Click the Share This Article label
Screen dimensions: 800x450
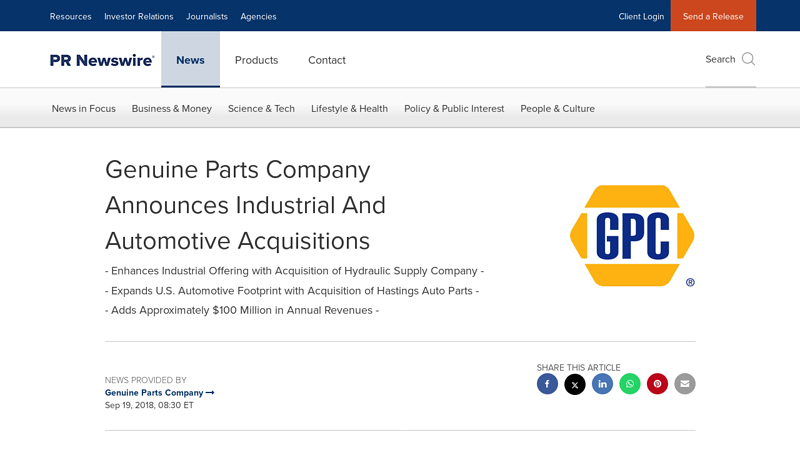point(578,367)
